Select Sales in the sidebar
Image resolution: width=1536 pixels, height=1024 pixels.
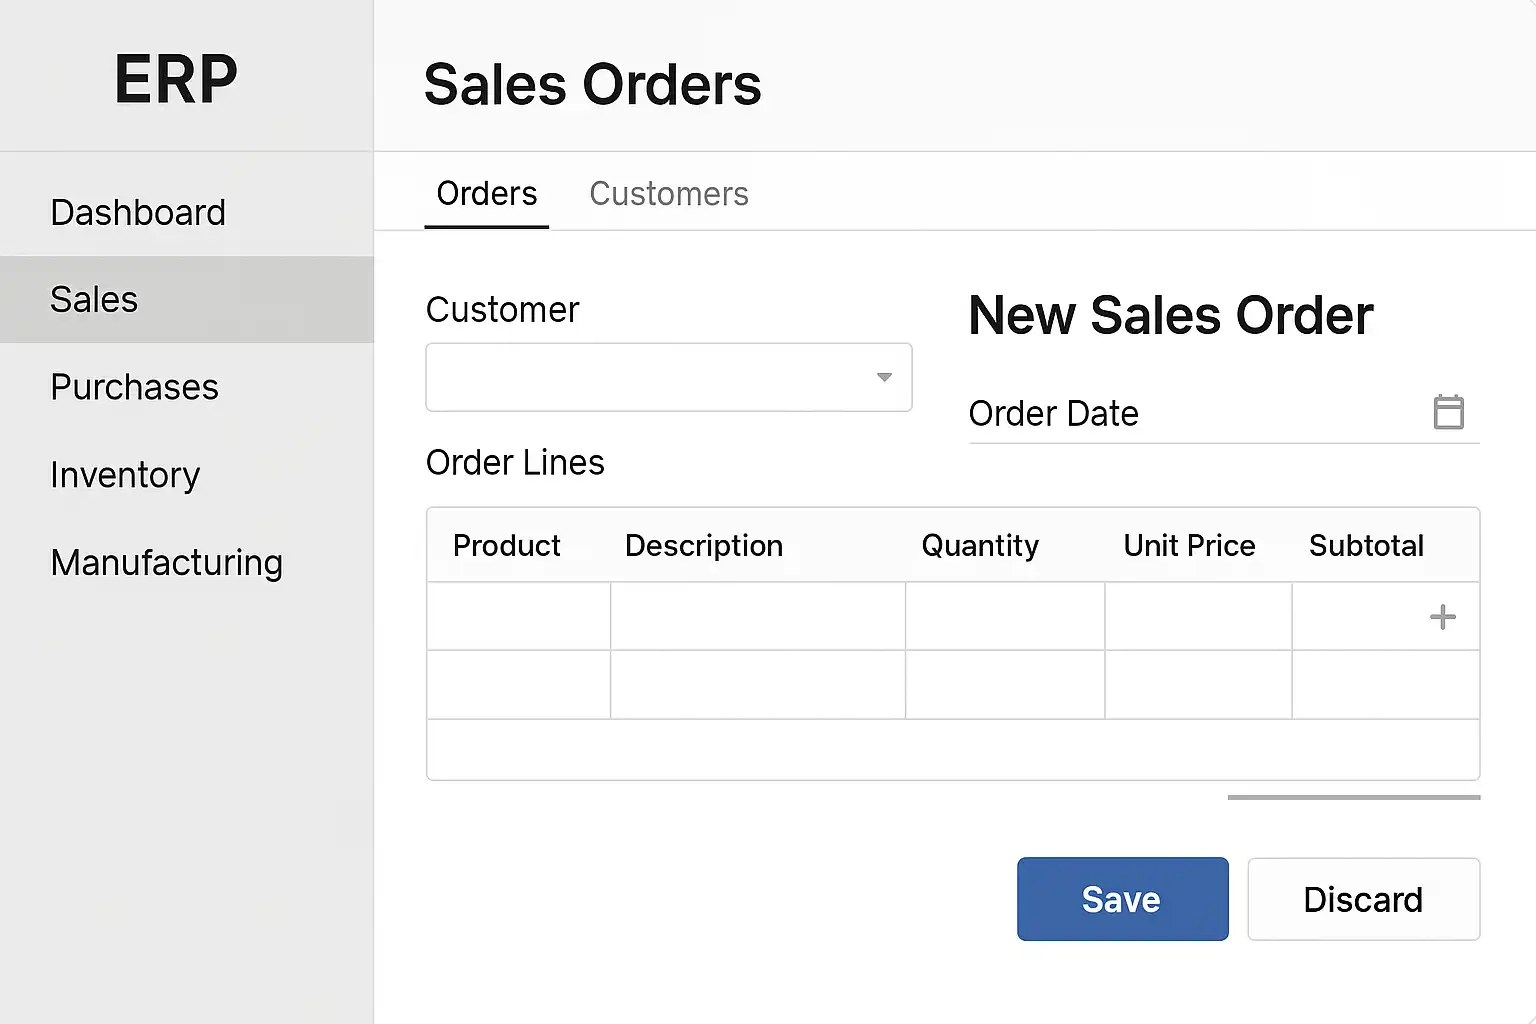tap(94, 300)
